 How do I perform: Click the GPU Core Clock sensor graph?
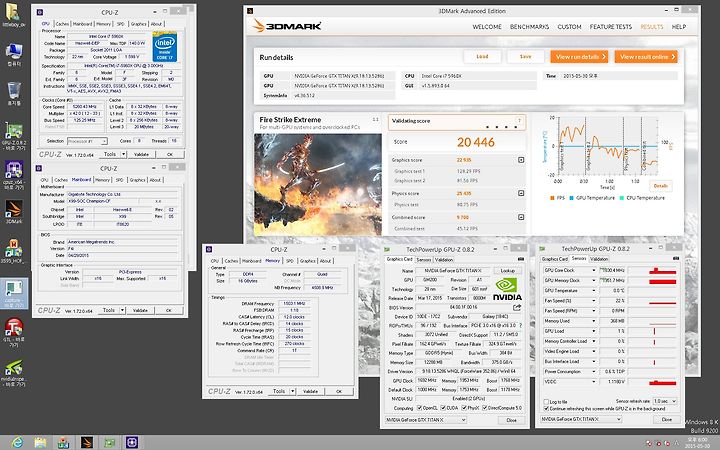(x=652, y=270)
